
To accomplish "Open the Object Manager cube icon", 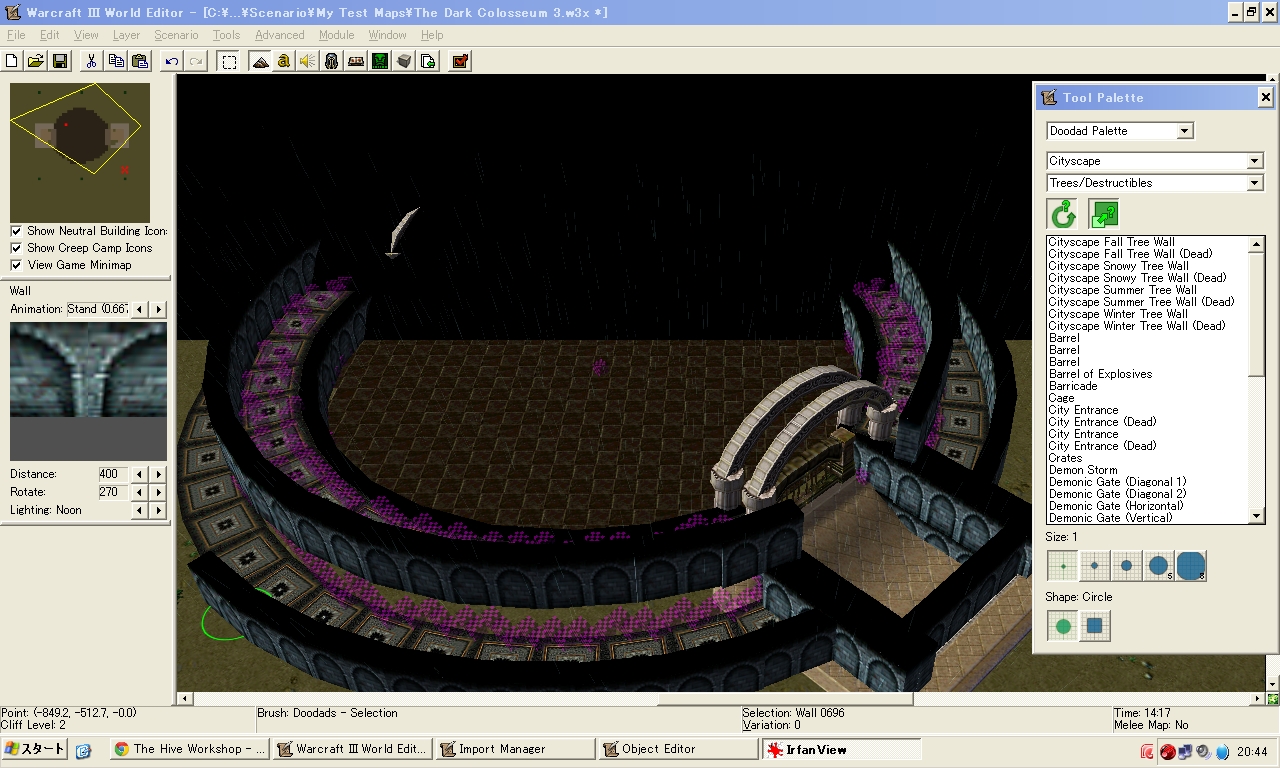I will click(x=404, y=61).
